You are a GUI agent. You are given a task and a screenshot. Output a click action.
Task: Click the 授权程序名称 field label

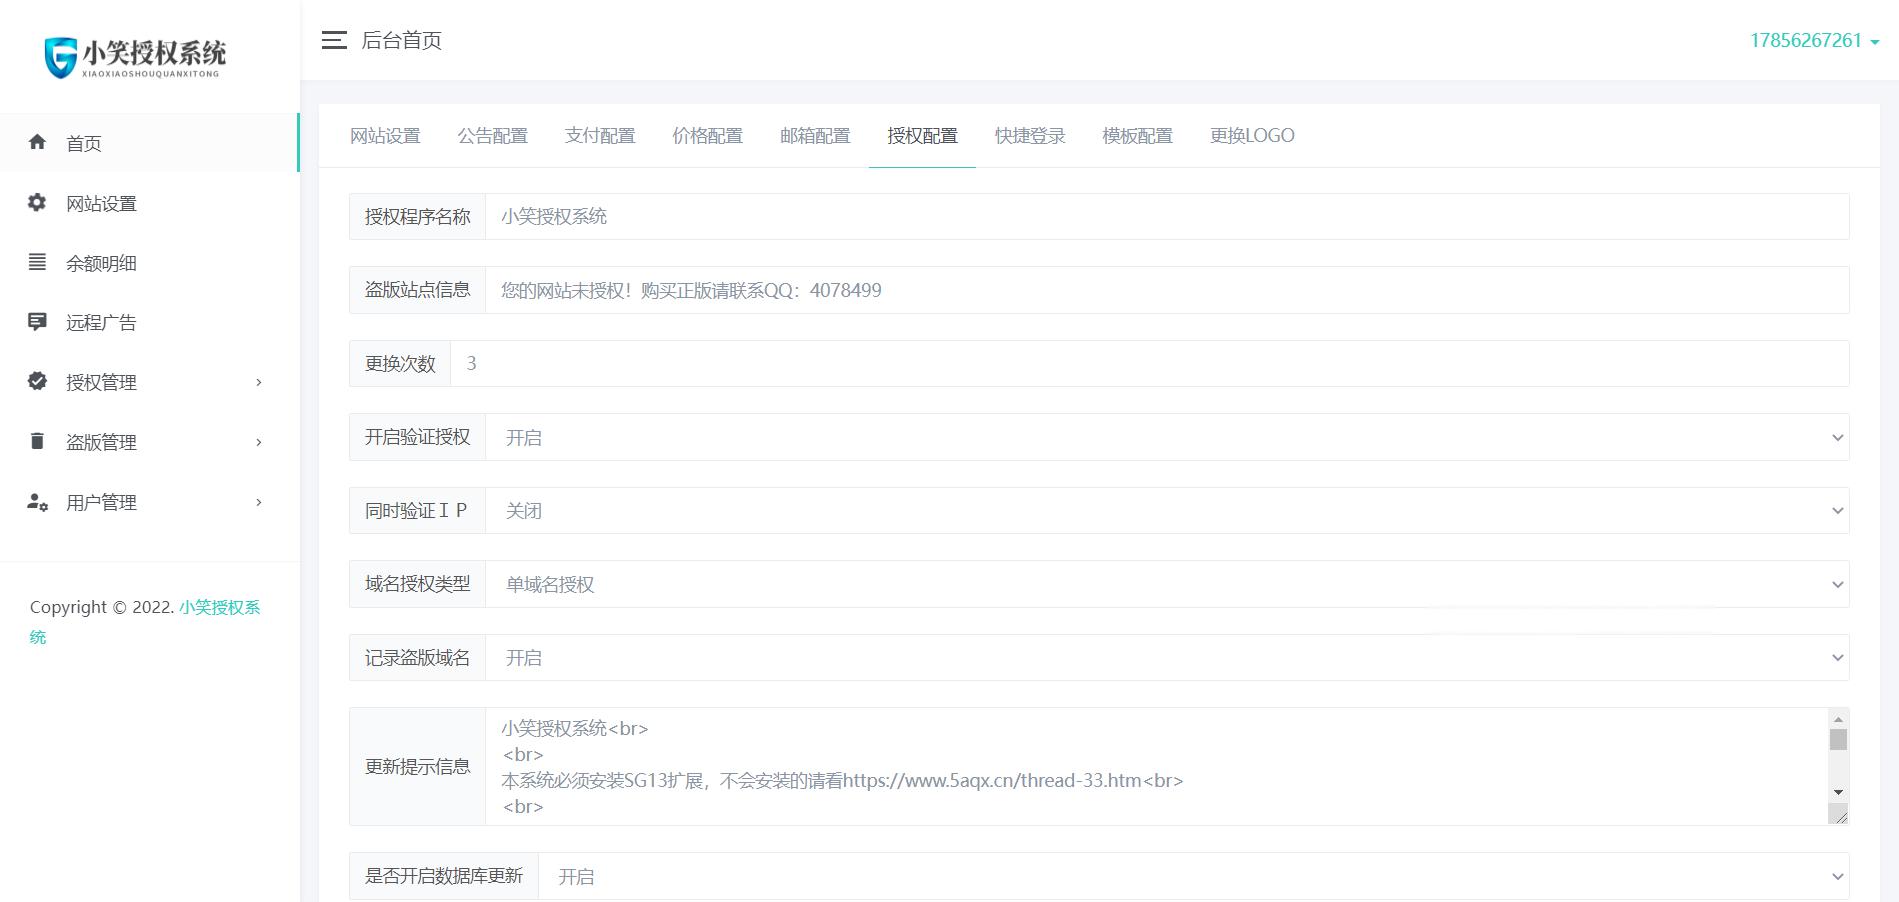click(417, 216)
